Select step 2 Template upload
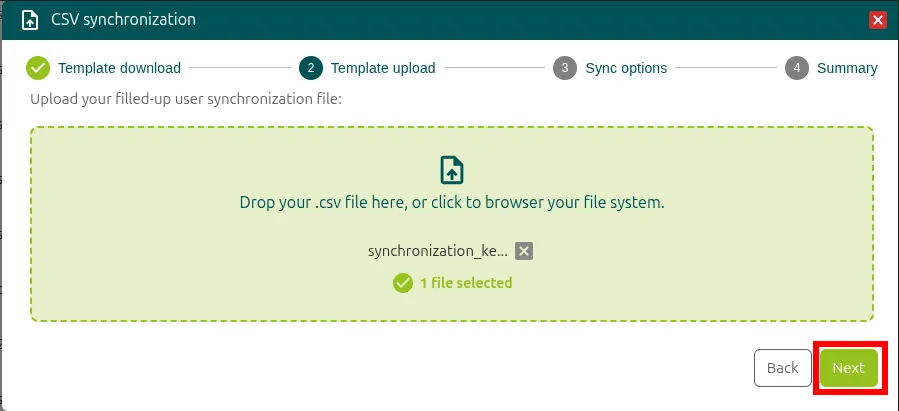Screen dimensions: 899x411 [x=368, y=68]
